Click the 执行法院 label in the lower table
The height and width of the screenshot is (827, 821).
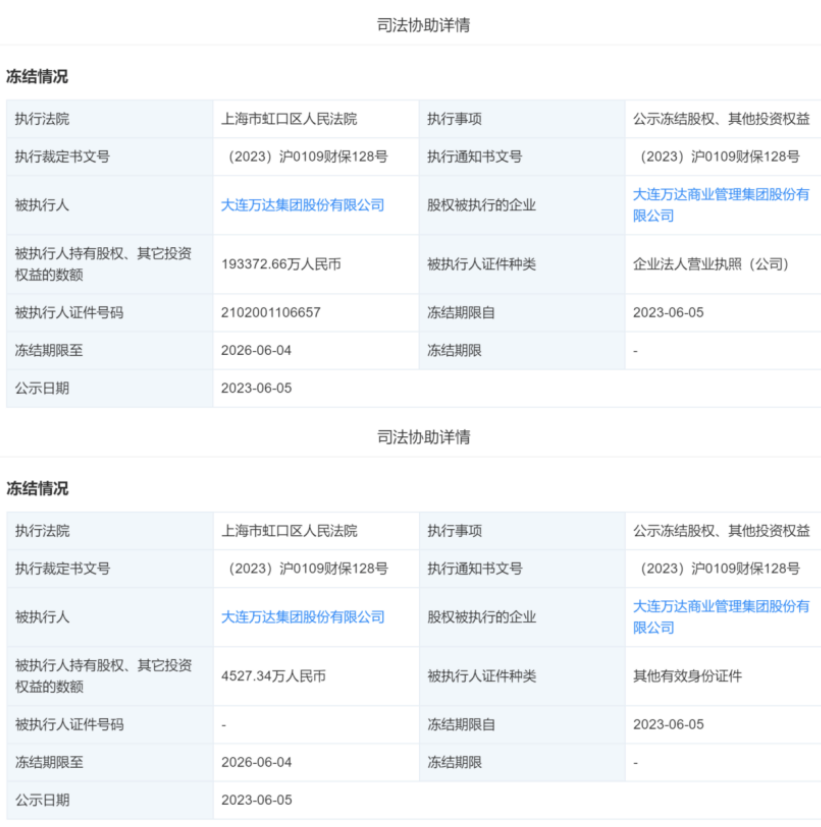[x=42, y=531]
